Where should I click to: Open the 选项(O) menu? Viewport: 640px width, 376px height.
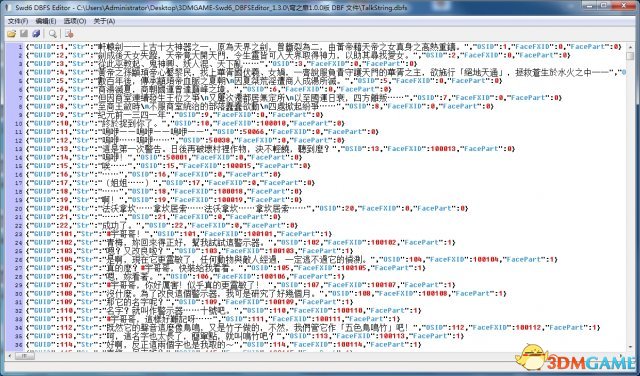click(75, 21)
